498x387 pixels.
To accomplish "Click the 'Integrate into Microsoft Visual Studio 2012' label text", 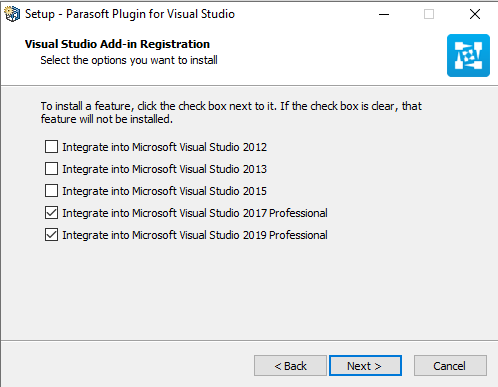I will point(165,147).
